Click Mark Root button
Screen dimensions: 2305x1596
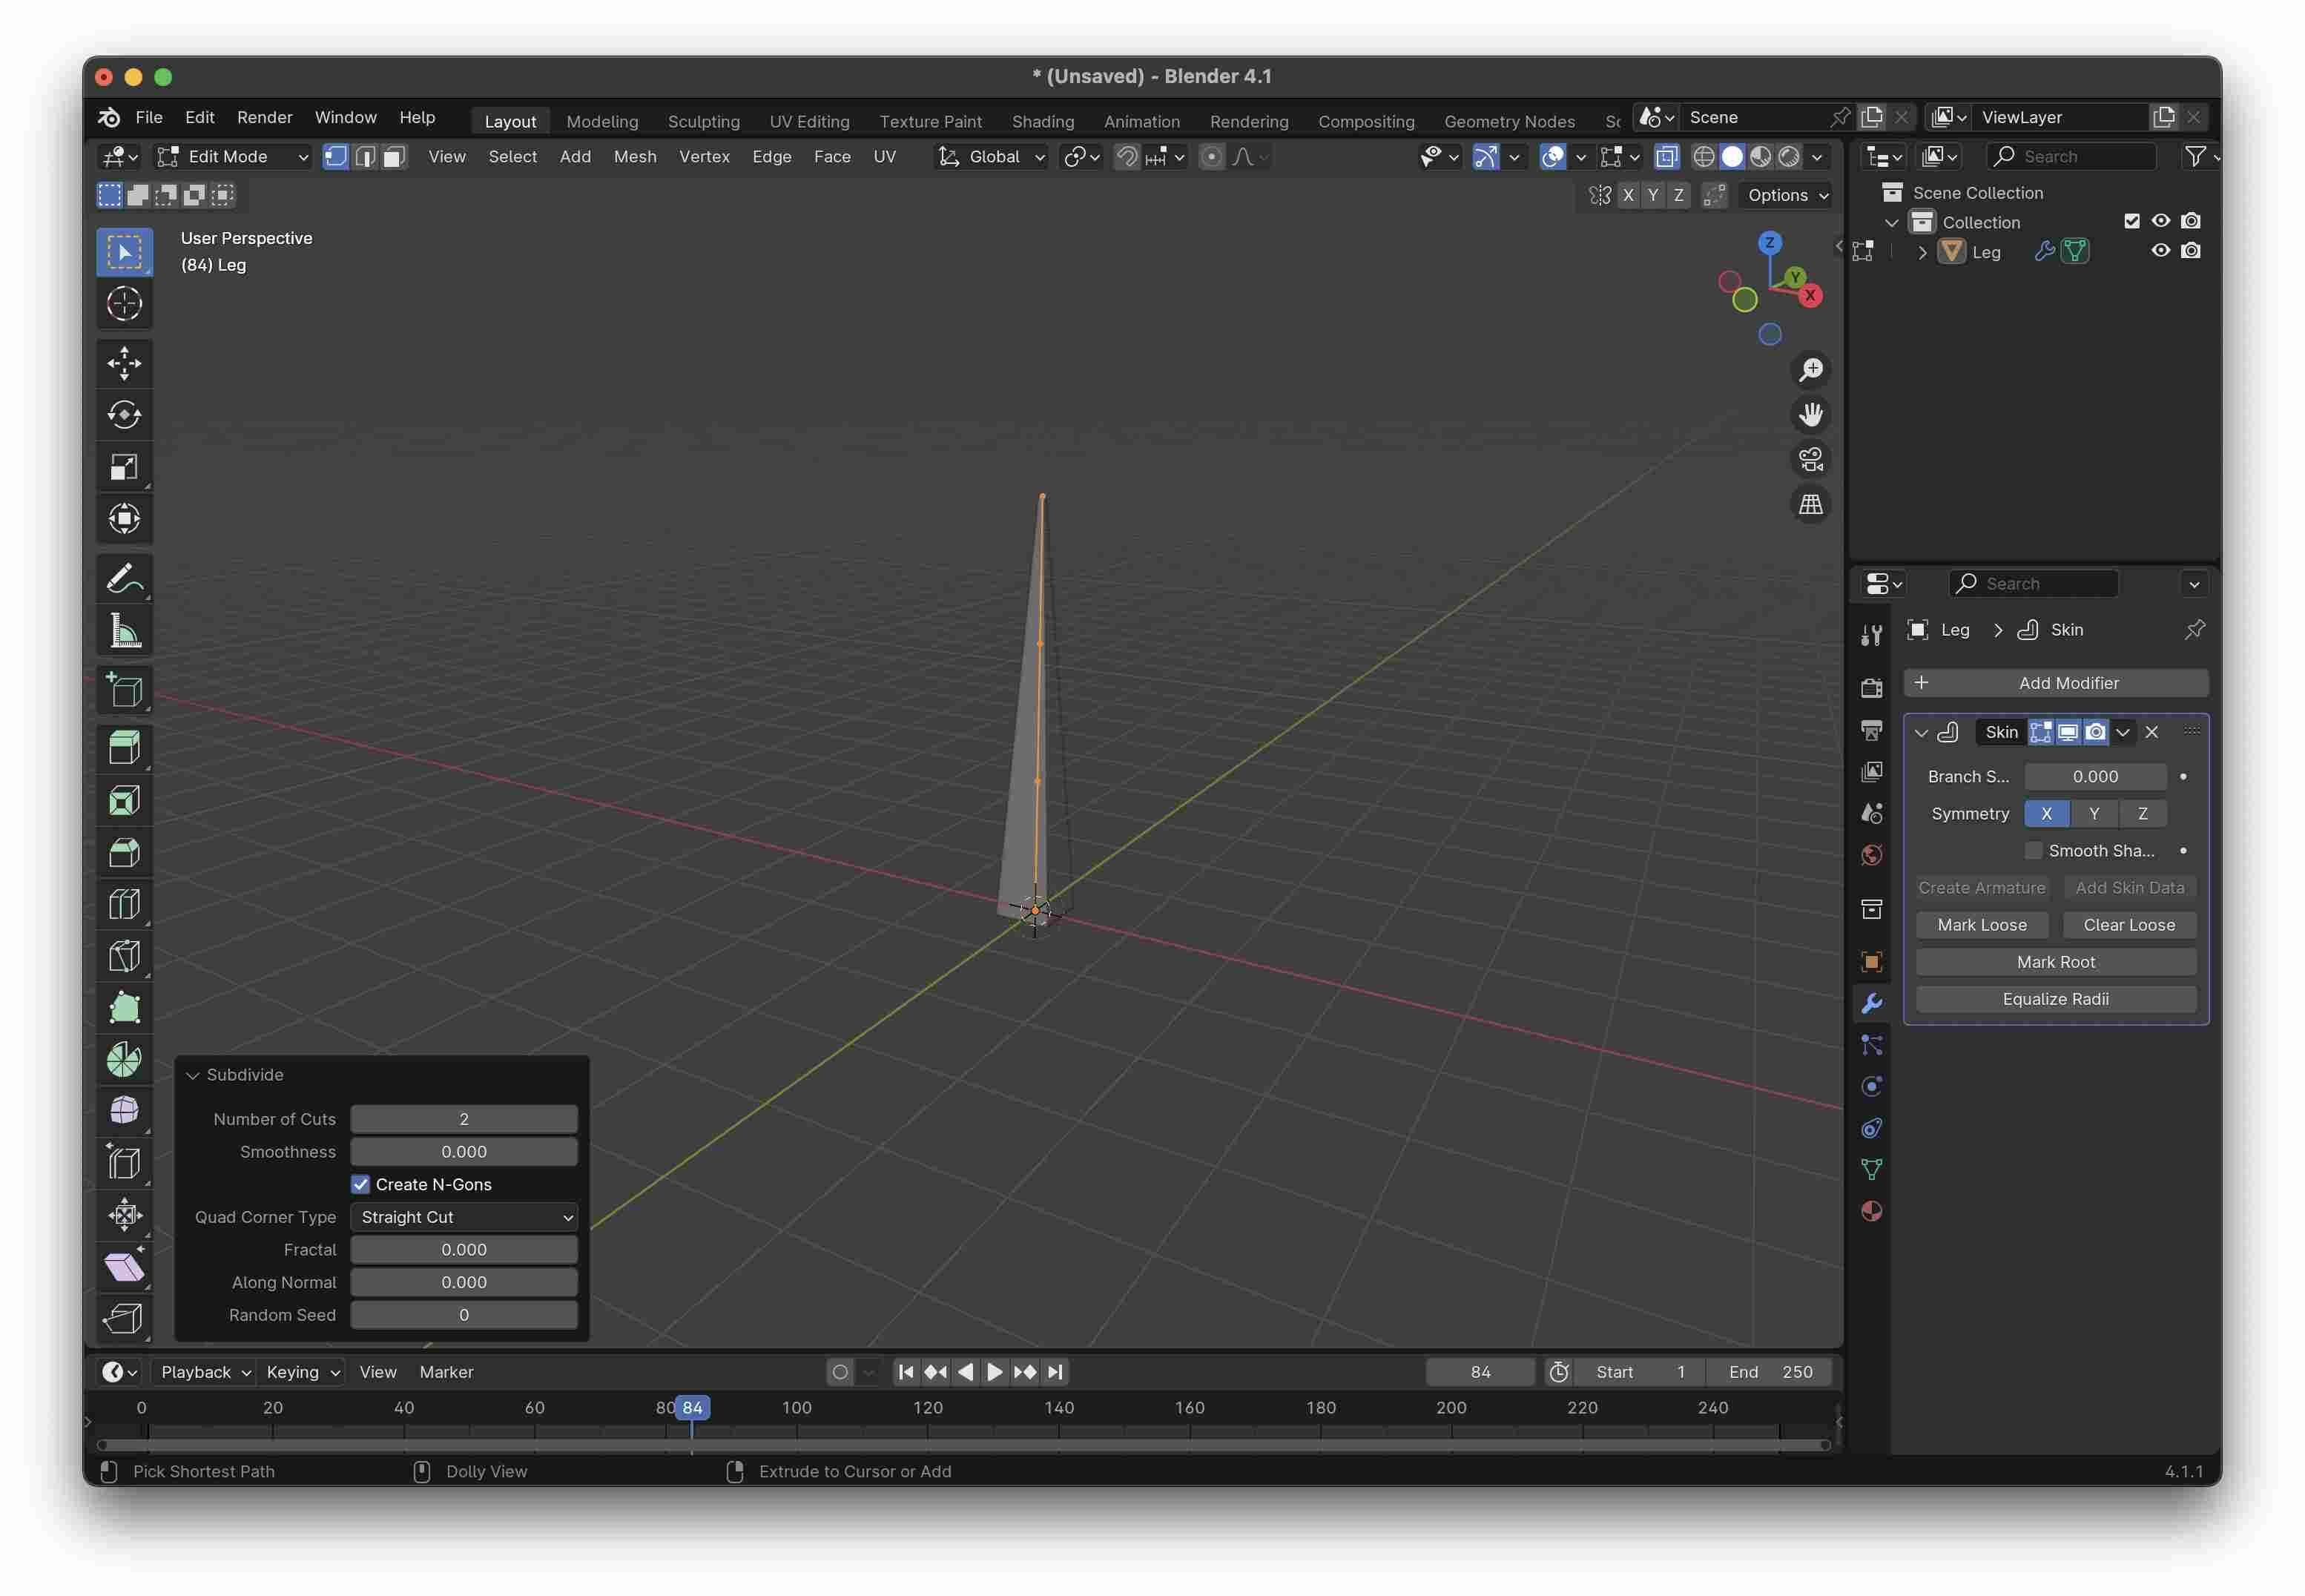point(2055,962)
